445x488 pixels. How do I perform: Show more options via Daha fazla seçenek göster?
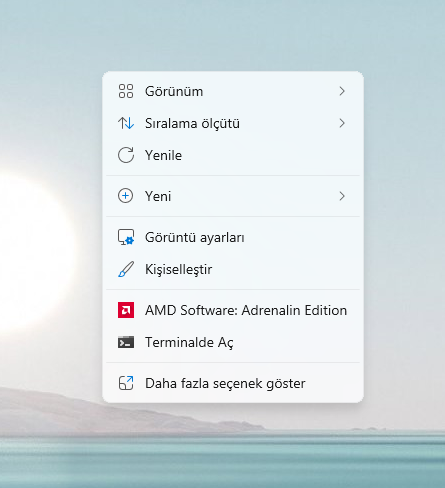[233, 383]
